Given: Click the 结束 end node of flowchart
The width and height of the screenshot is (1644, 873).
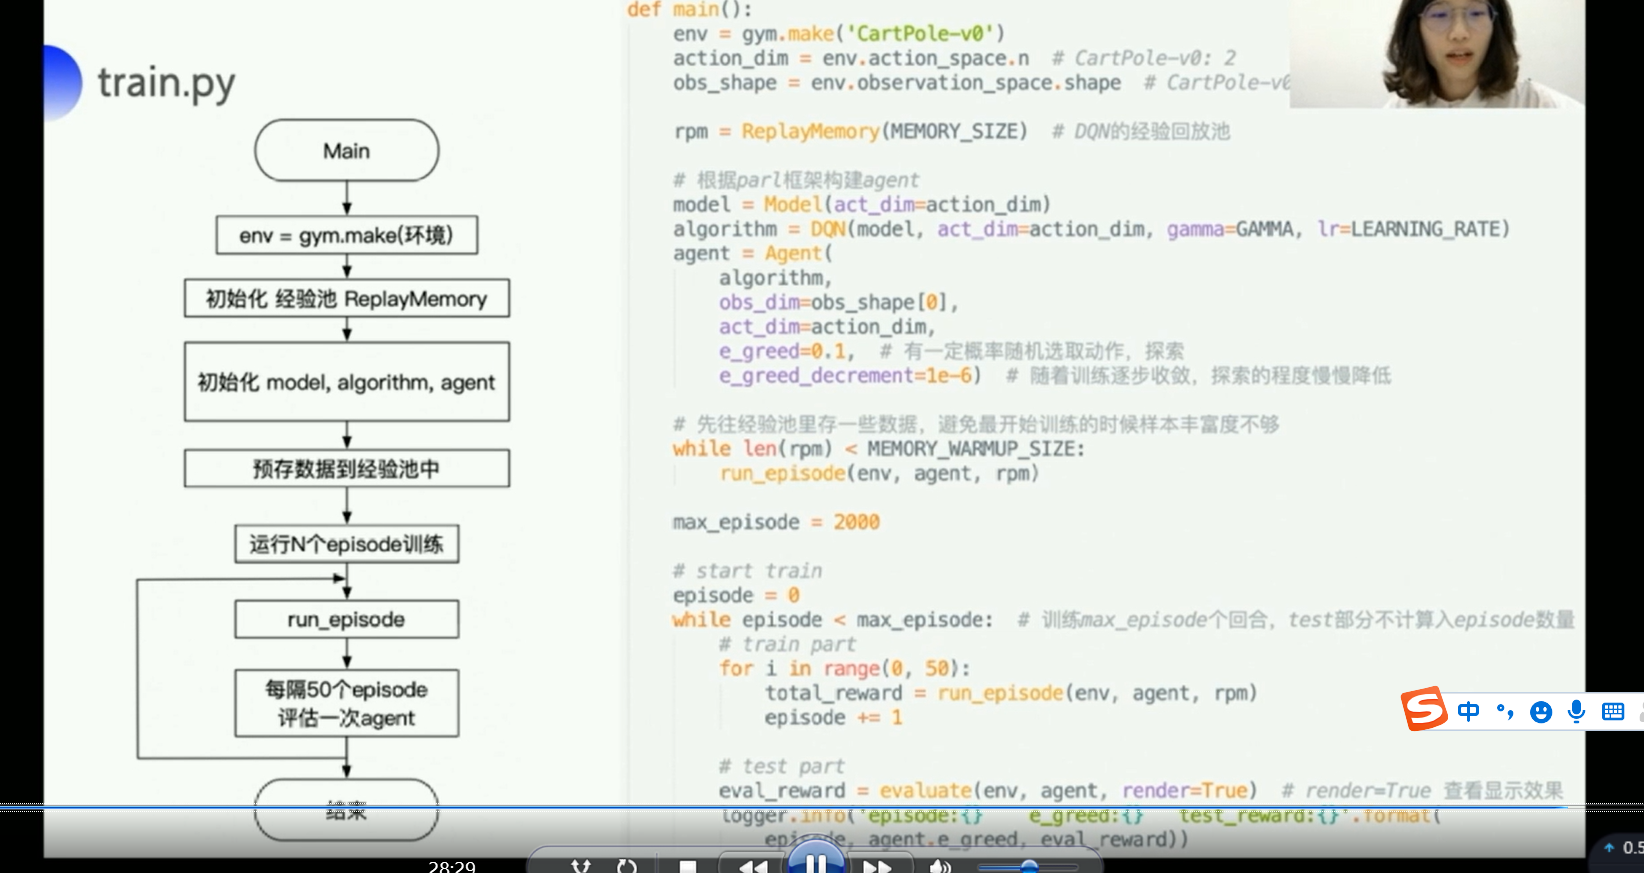Looking at the screenshot, I should coord(346,809).
